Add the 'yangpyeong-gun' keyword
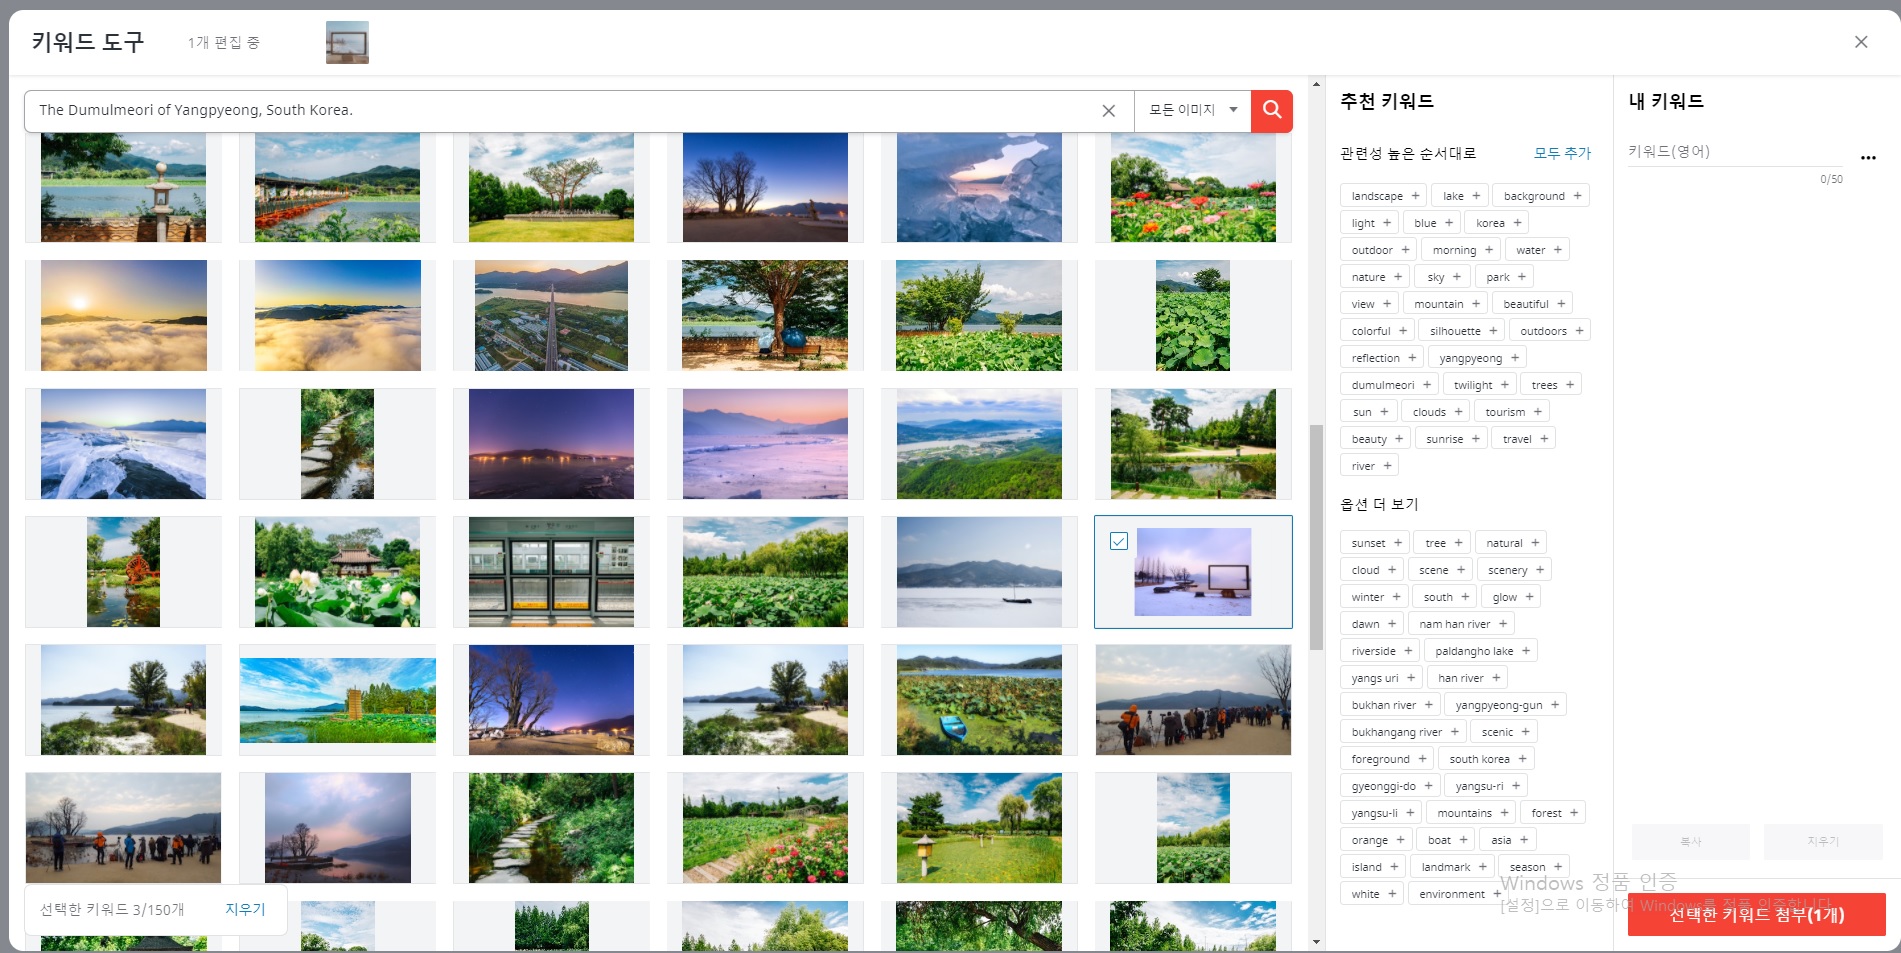1901x953 pixels. click(x=1506, y=705)
